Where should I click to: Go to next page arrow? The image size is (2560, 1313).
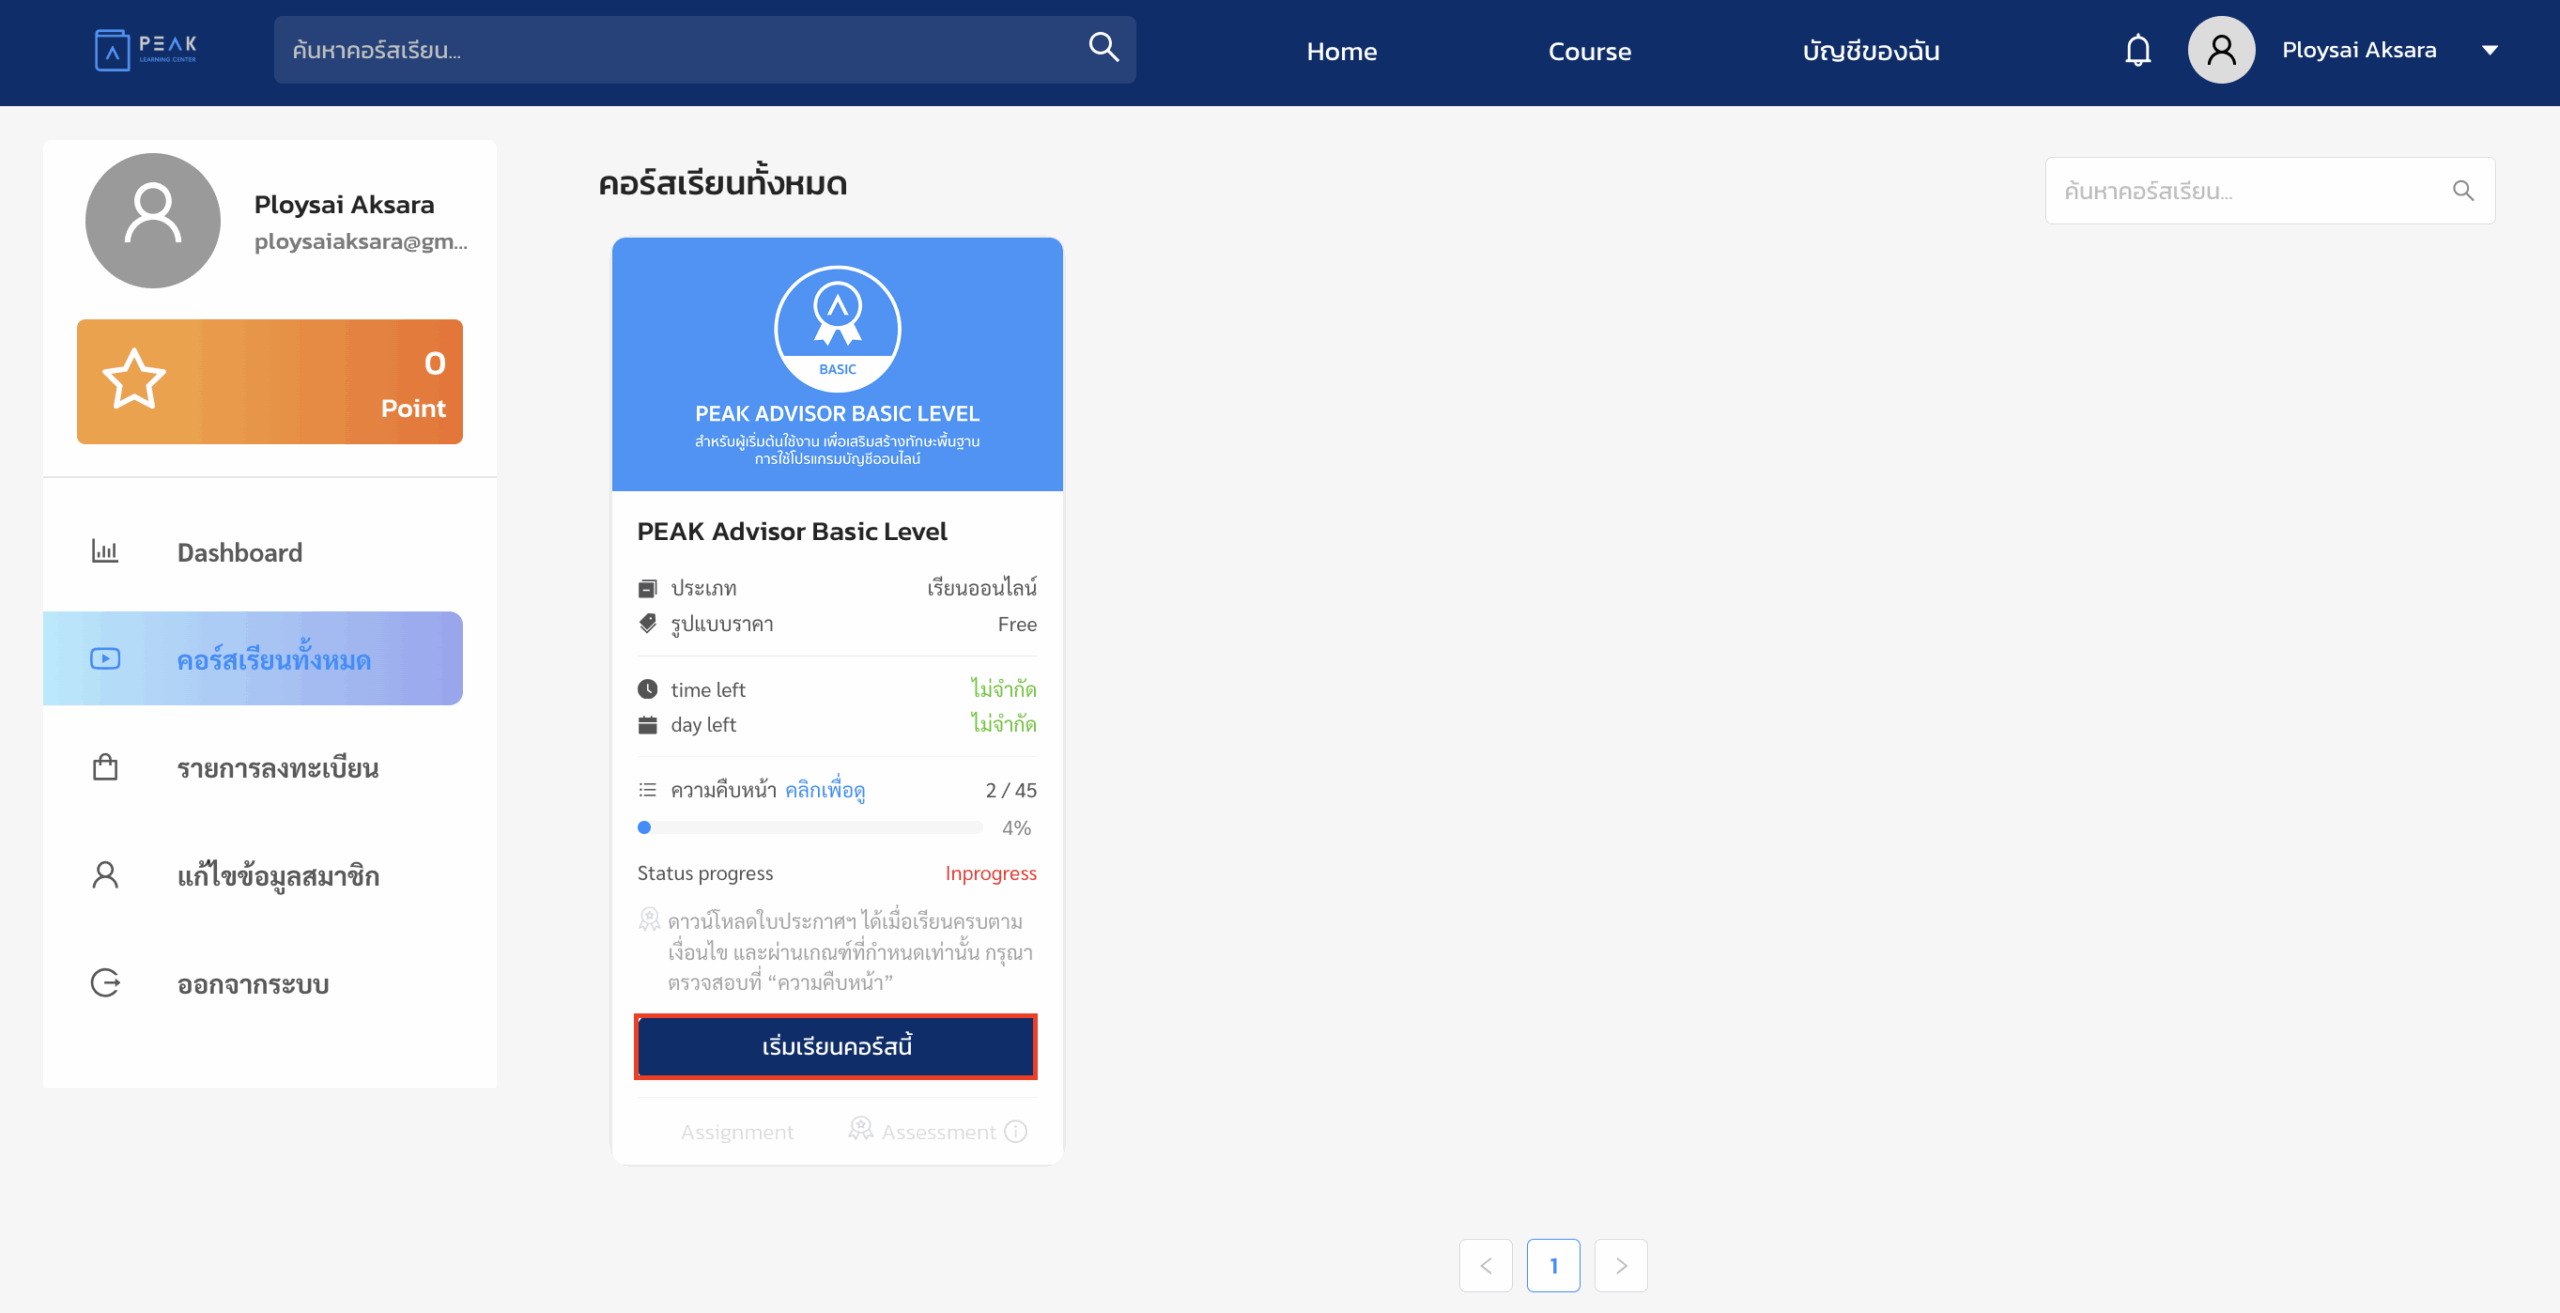click(1620, 1265)
